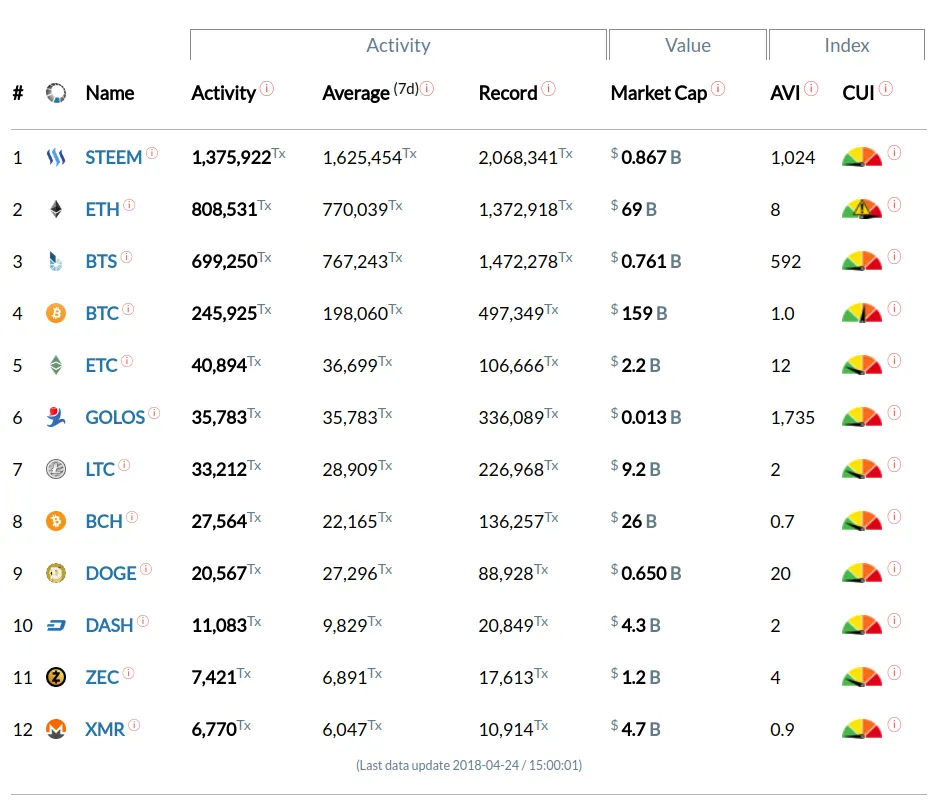Viewport: 943px width, 809px height.
Task: Click GOLOS AVI value 1,735
Action: [793, 417]
